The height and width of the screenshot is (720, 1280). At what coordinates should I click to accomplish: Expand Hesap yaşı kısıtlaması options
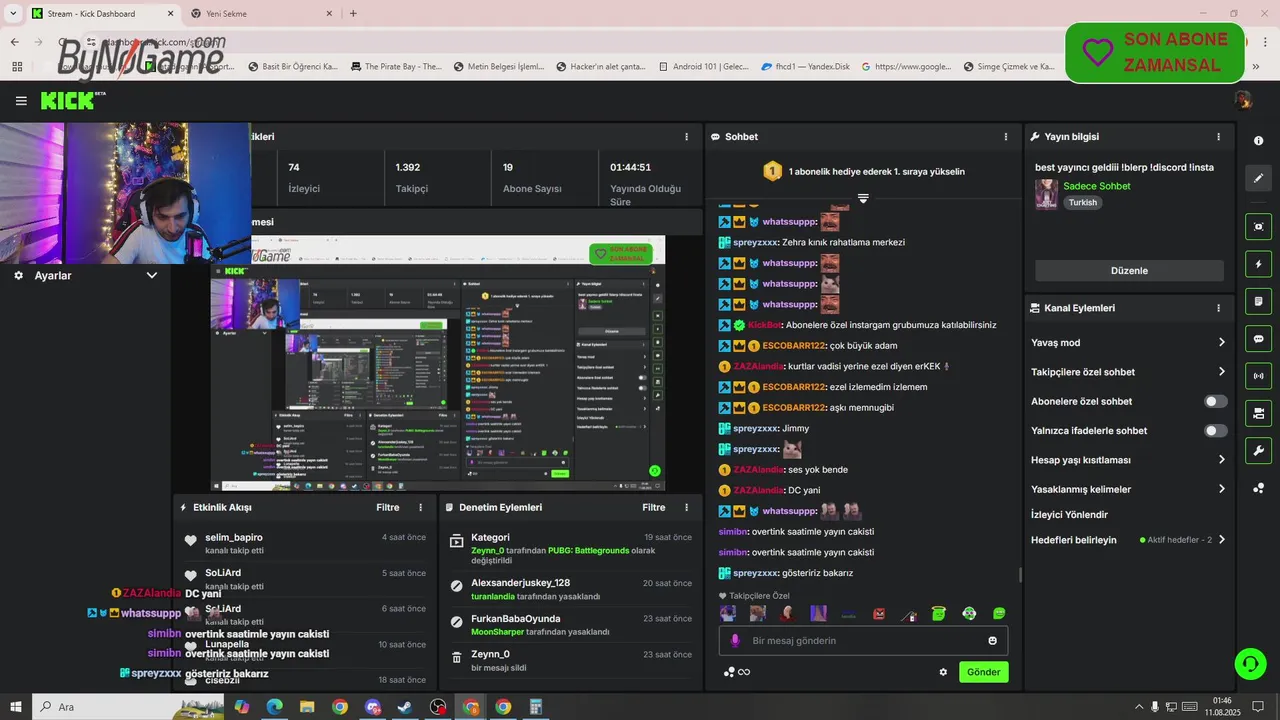click(1221, 460)
